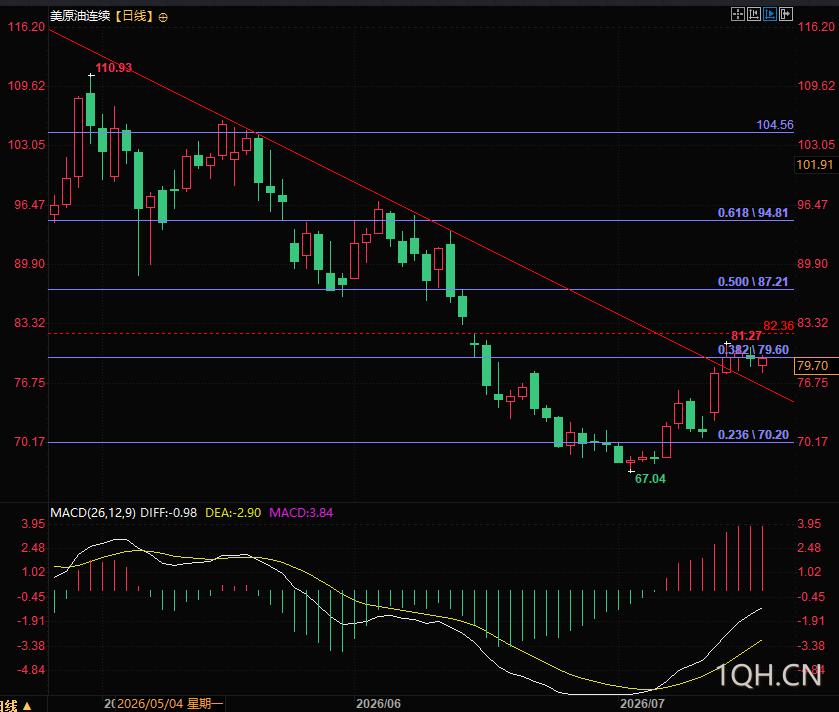This screenshot has width=839, height=712.
Task: Click the 2026/06 date axis marker
Action: (x=378, y=703)
